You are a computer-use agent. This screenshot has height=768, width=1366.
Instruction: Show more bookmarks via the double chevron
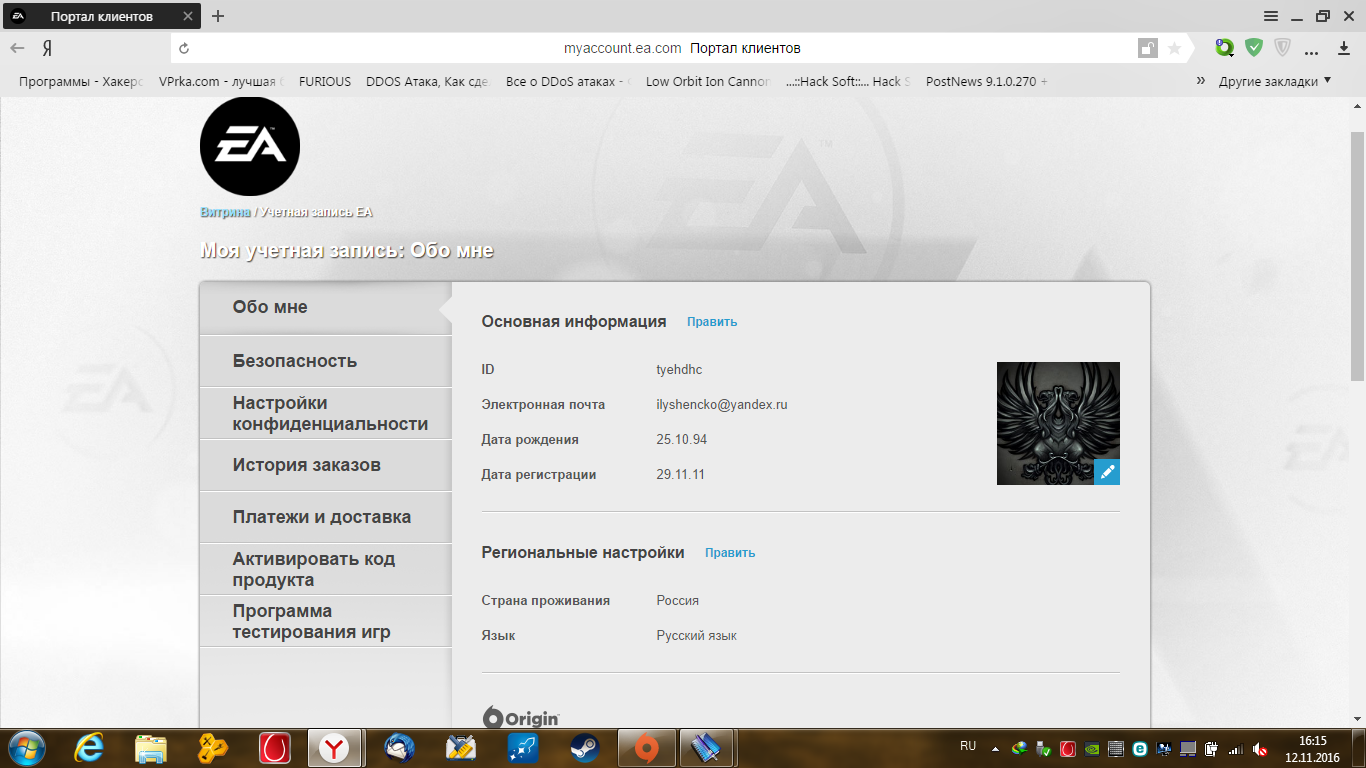pyautogui.click(x=1201, y=81)
